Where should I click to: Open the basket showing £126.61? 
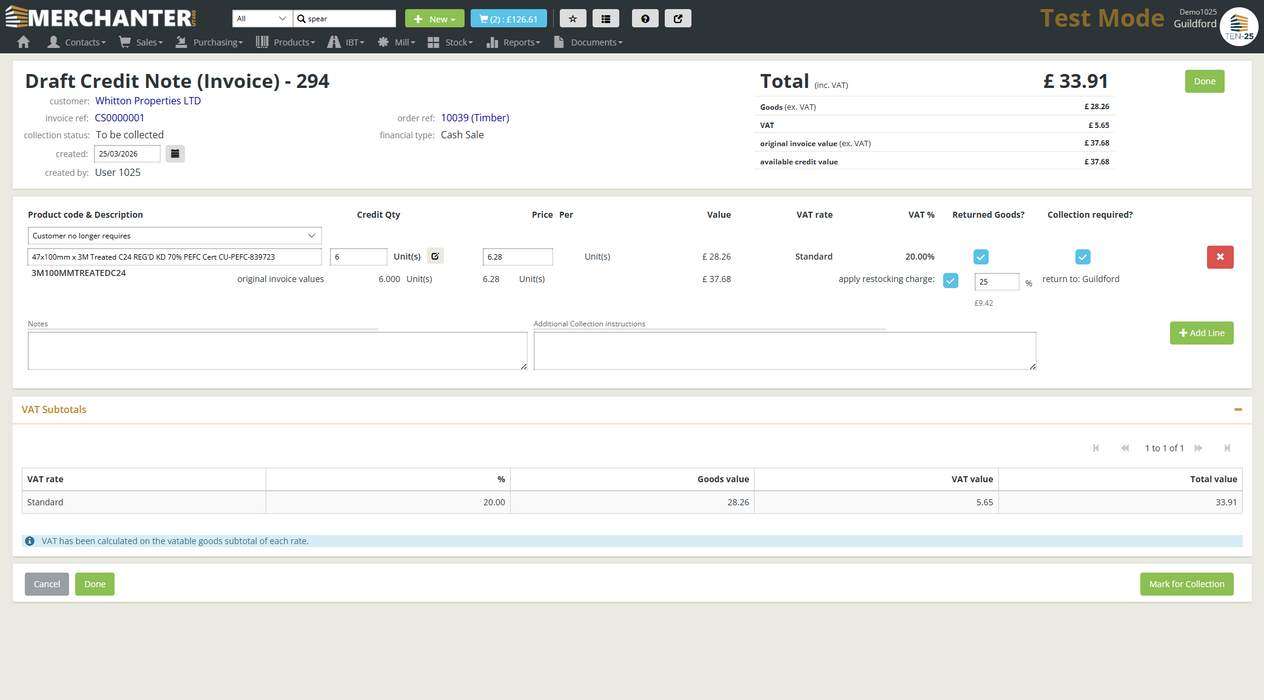tap(509, 19)
